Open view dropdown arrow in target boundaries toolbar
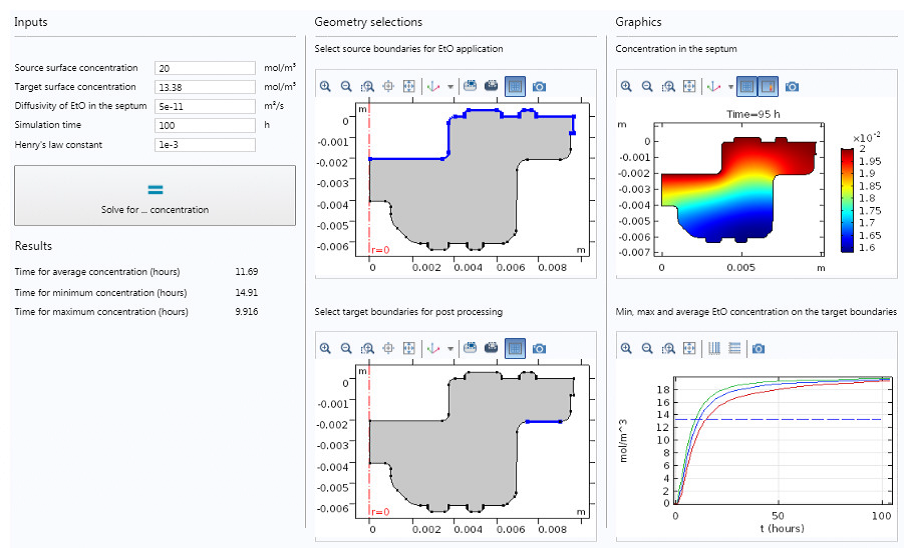The width and height of the screenshot is (904, 548). pyautogui.click(x=450, y=349)
